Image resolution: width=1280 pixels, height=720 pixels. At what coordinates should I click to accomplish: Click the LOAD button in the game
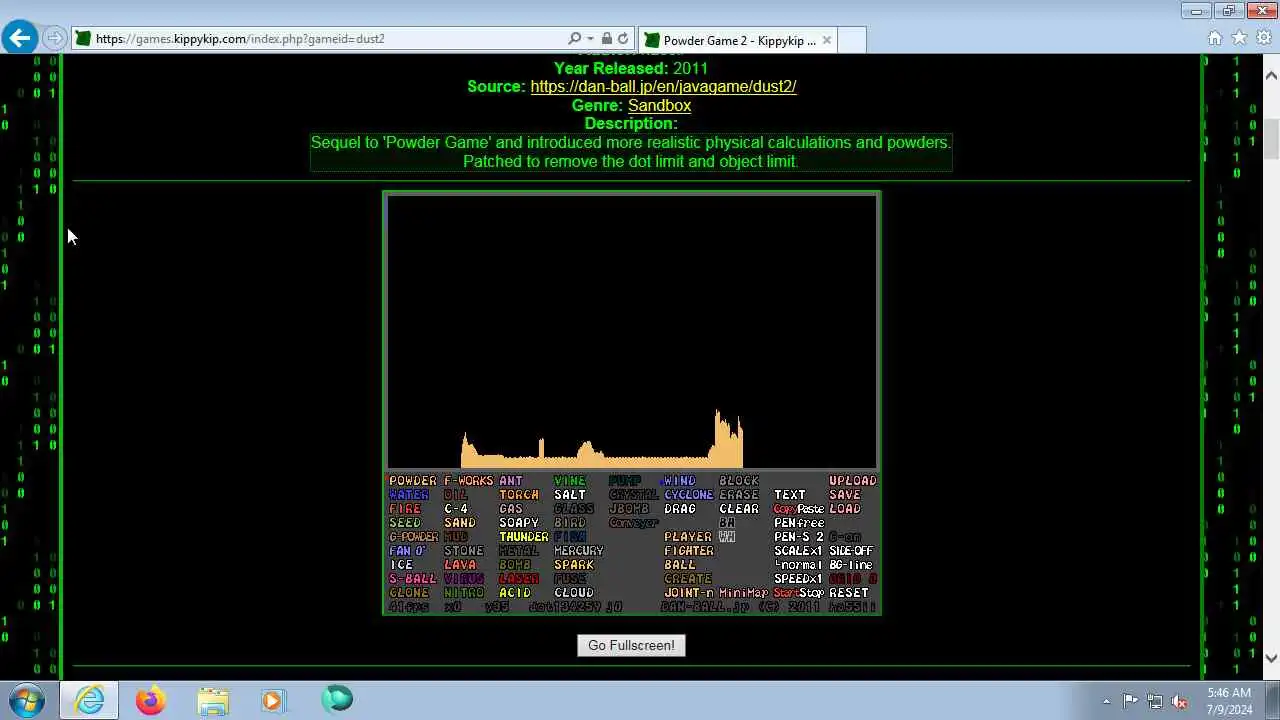(845, 509)
